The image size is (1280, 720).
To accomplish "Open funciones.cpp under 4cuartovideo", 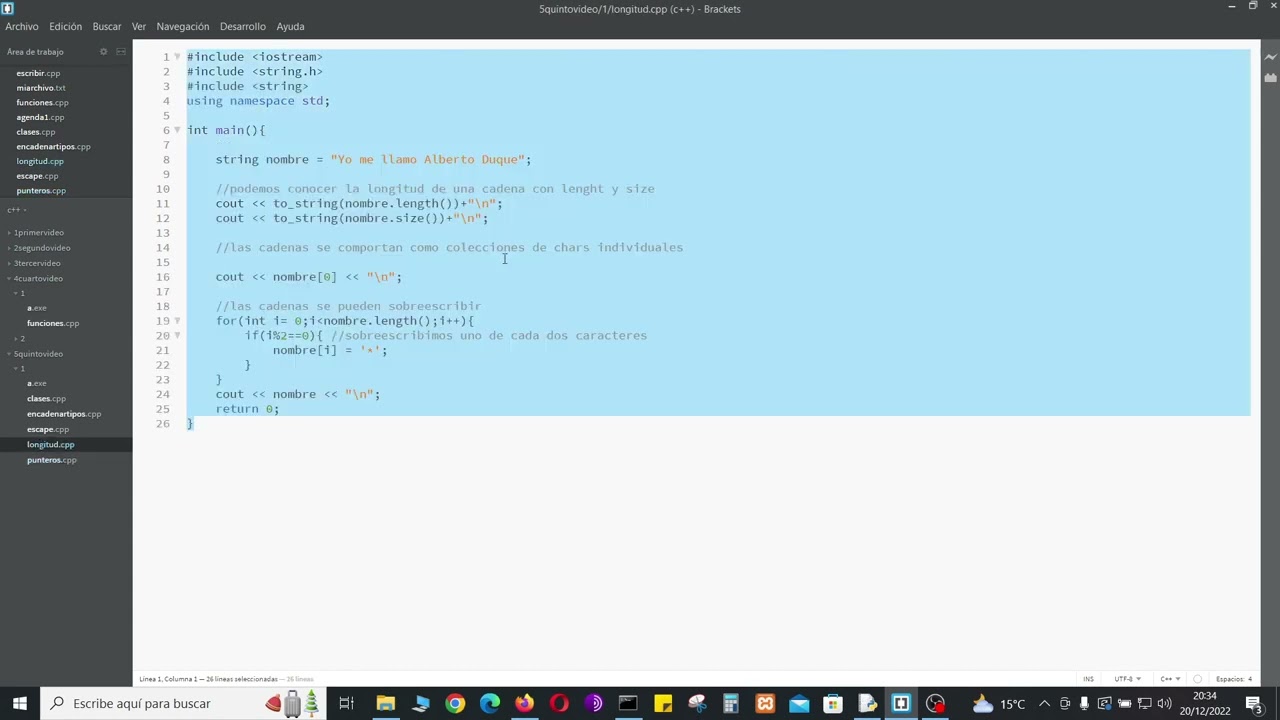I will (53, 323).
